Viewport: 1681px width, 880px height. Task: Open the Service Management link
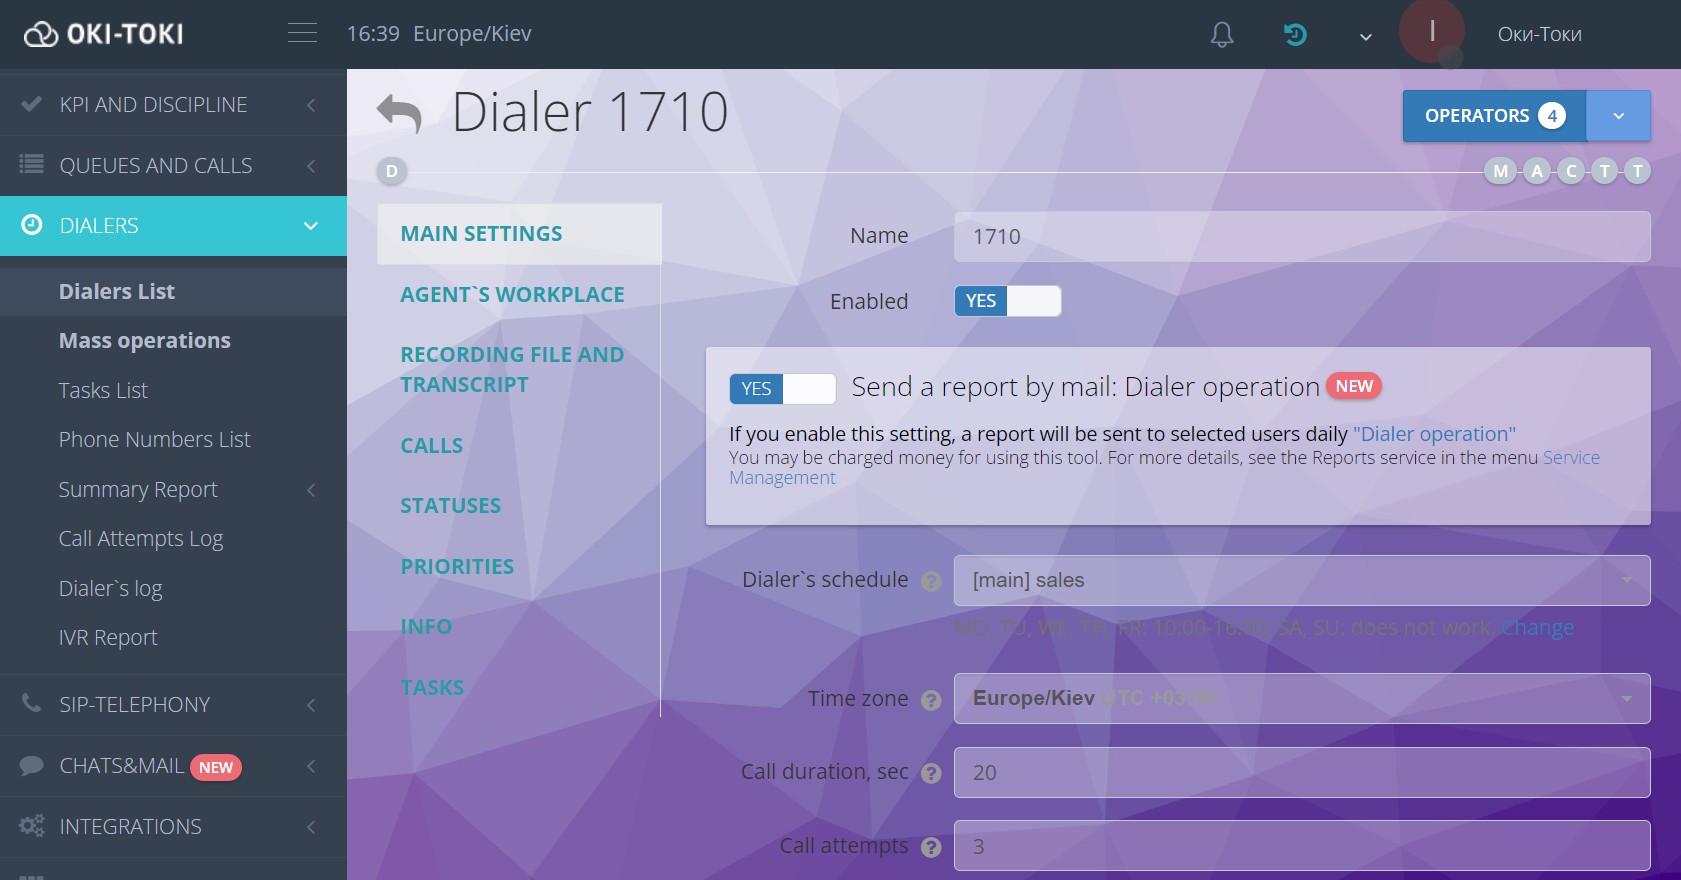pyautogui.click(x=1571, y=458)
